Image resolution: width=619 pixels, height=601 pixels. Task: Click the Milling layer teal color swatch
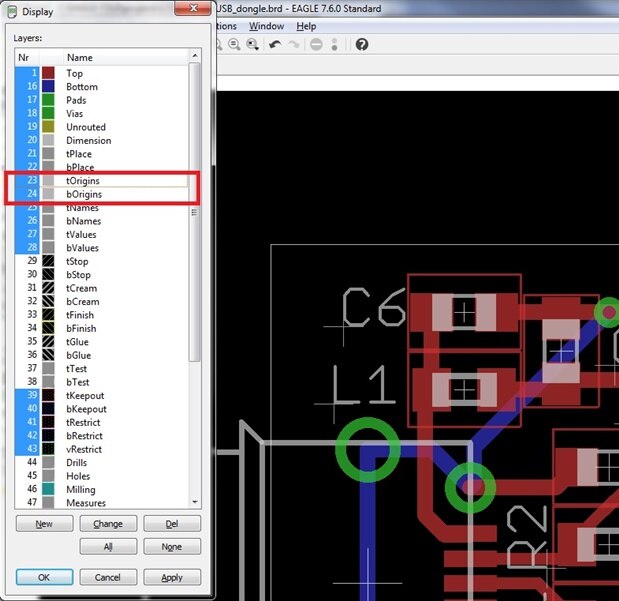coord(48,489)
